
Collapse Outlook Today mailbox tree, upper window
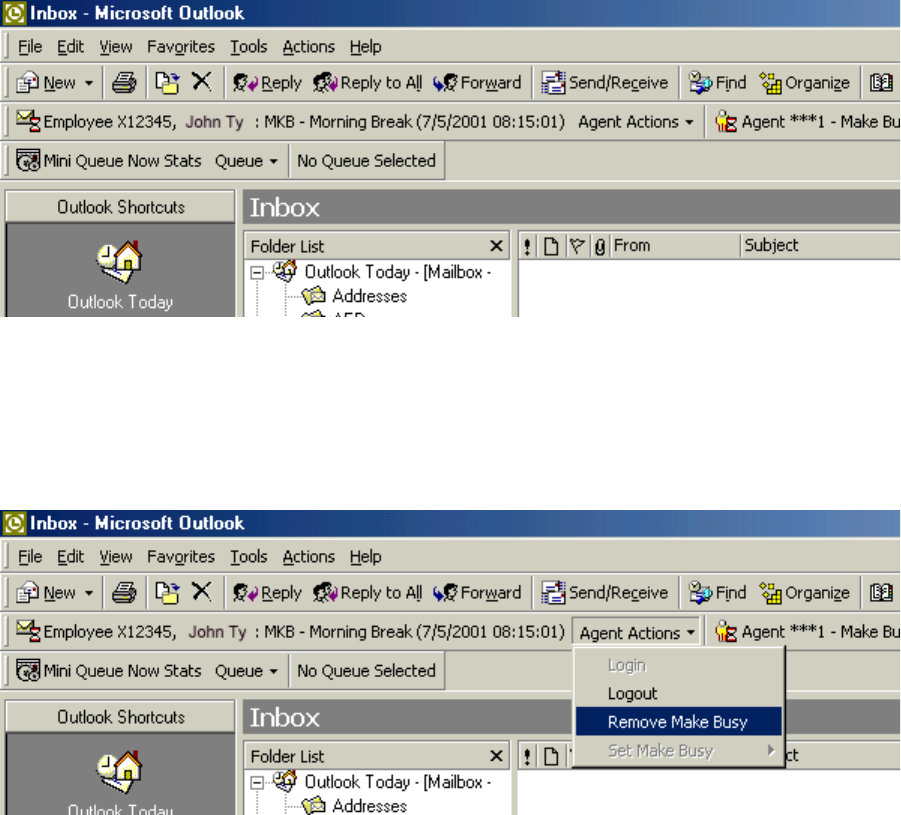[x=257, y=272]
